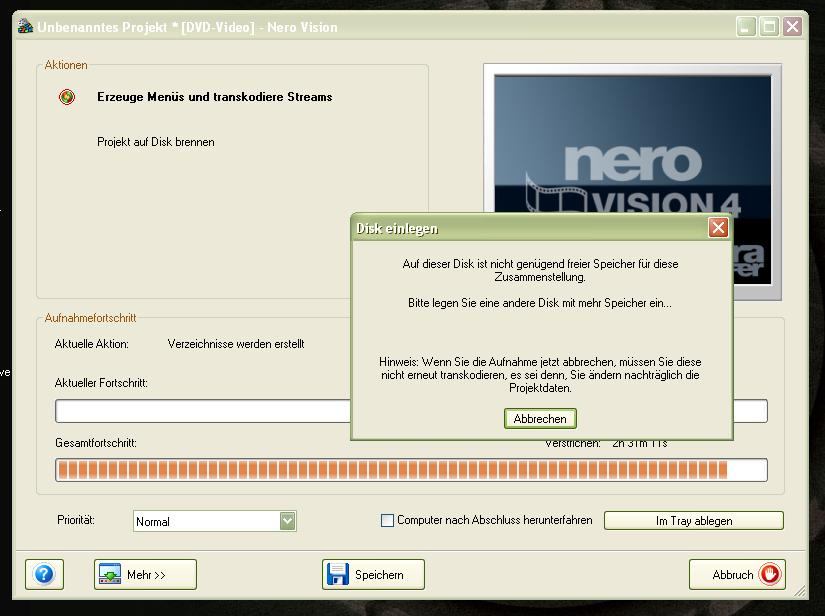
Task: Click 'Projekt auf Disk brennen' text
Action: click(156, 142)
